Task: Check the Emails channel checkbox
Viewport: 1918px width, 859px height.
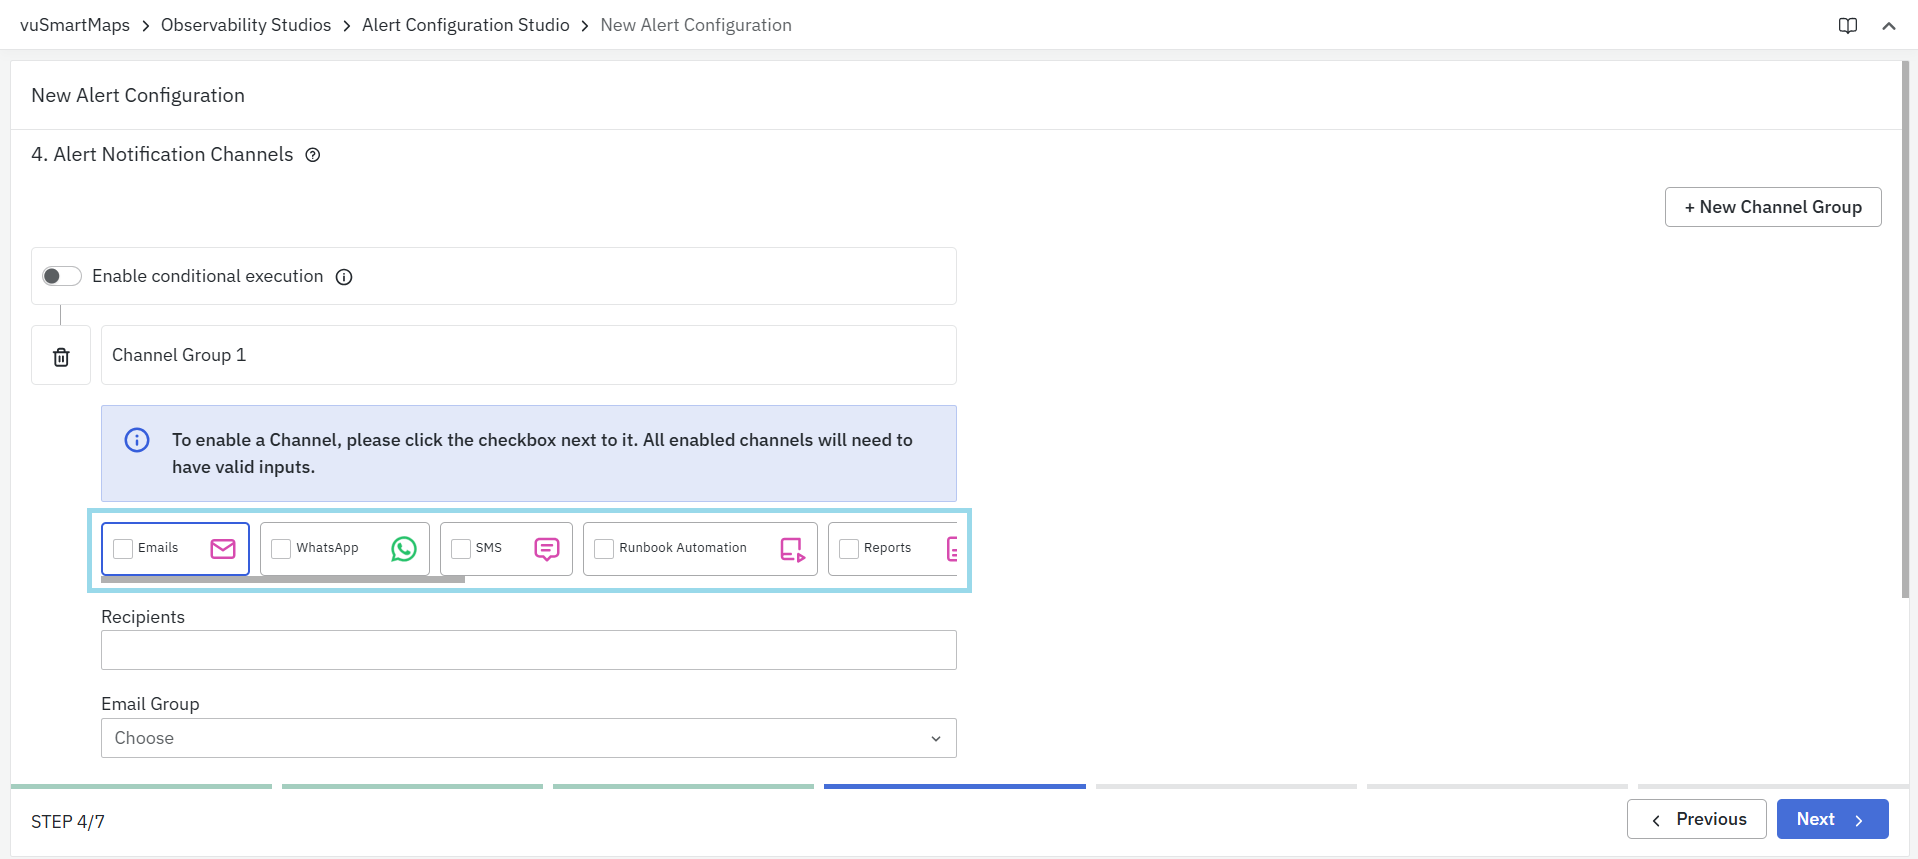Action: (124, 549)
